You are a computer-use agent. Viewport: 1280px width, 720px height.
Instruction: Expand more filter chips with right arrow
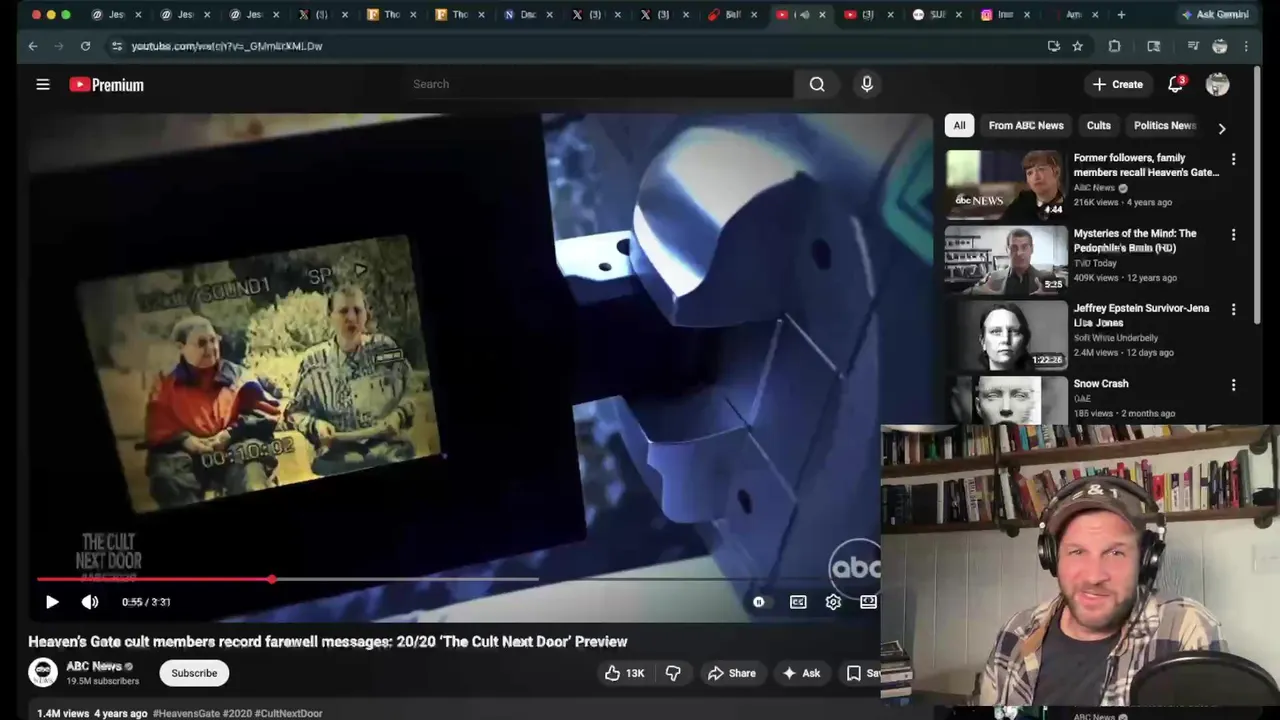(1221, 128)
